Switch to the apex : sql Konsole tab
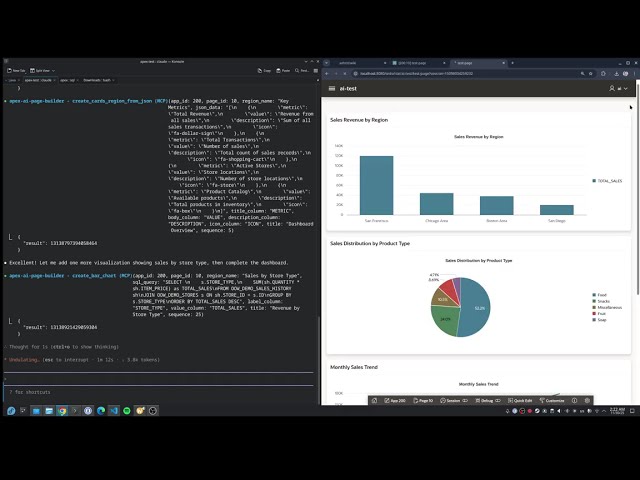The image size is (640, 480). [67, 80]
